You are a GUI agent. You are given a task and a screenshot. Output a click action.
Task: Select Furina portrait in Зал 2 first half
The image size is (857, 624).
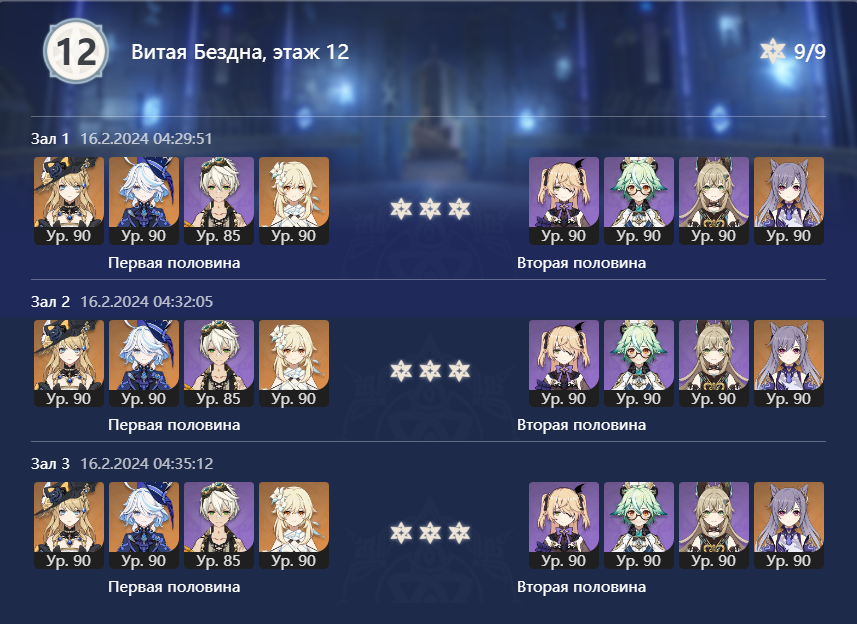click(144, 363)
